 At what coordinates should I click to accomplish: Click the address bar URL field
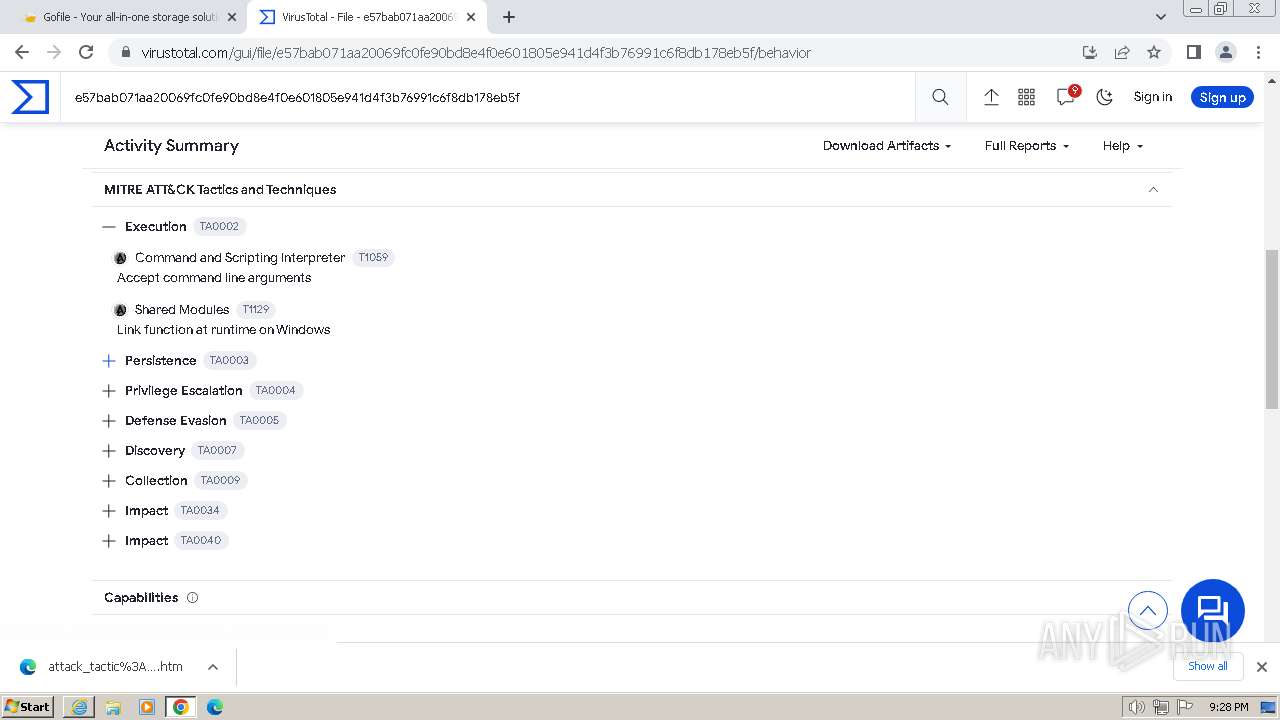600,52
